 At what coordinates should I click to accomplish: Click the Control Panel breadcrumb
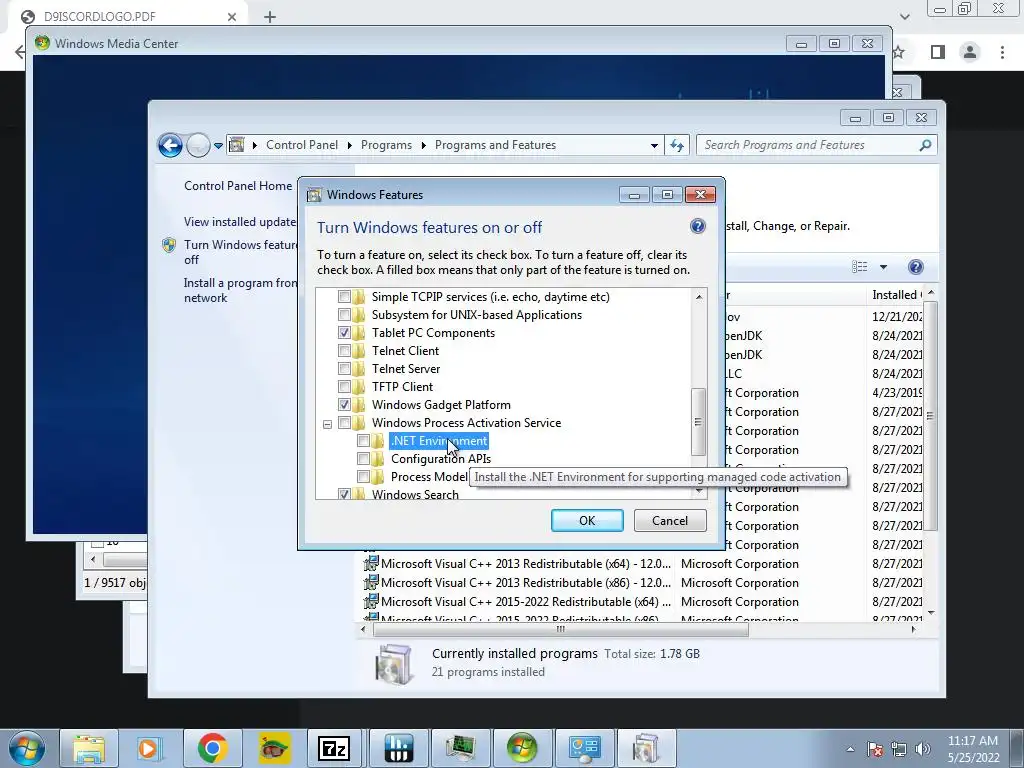302,145
